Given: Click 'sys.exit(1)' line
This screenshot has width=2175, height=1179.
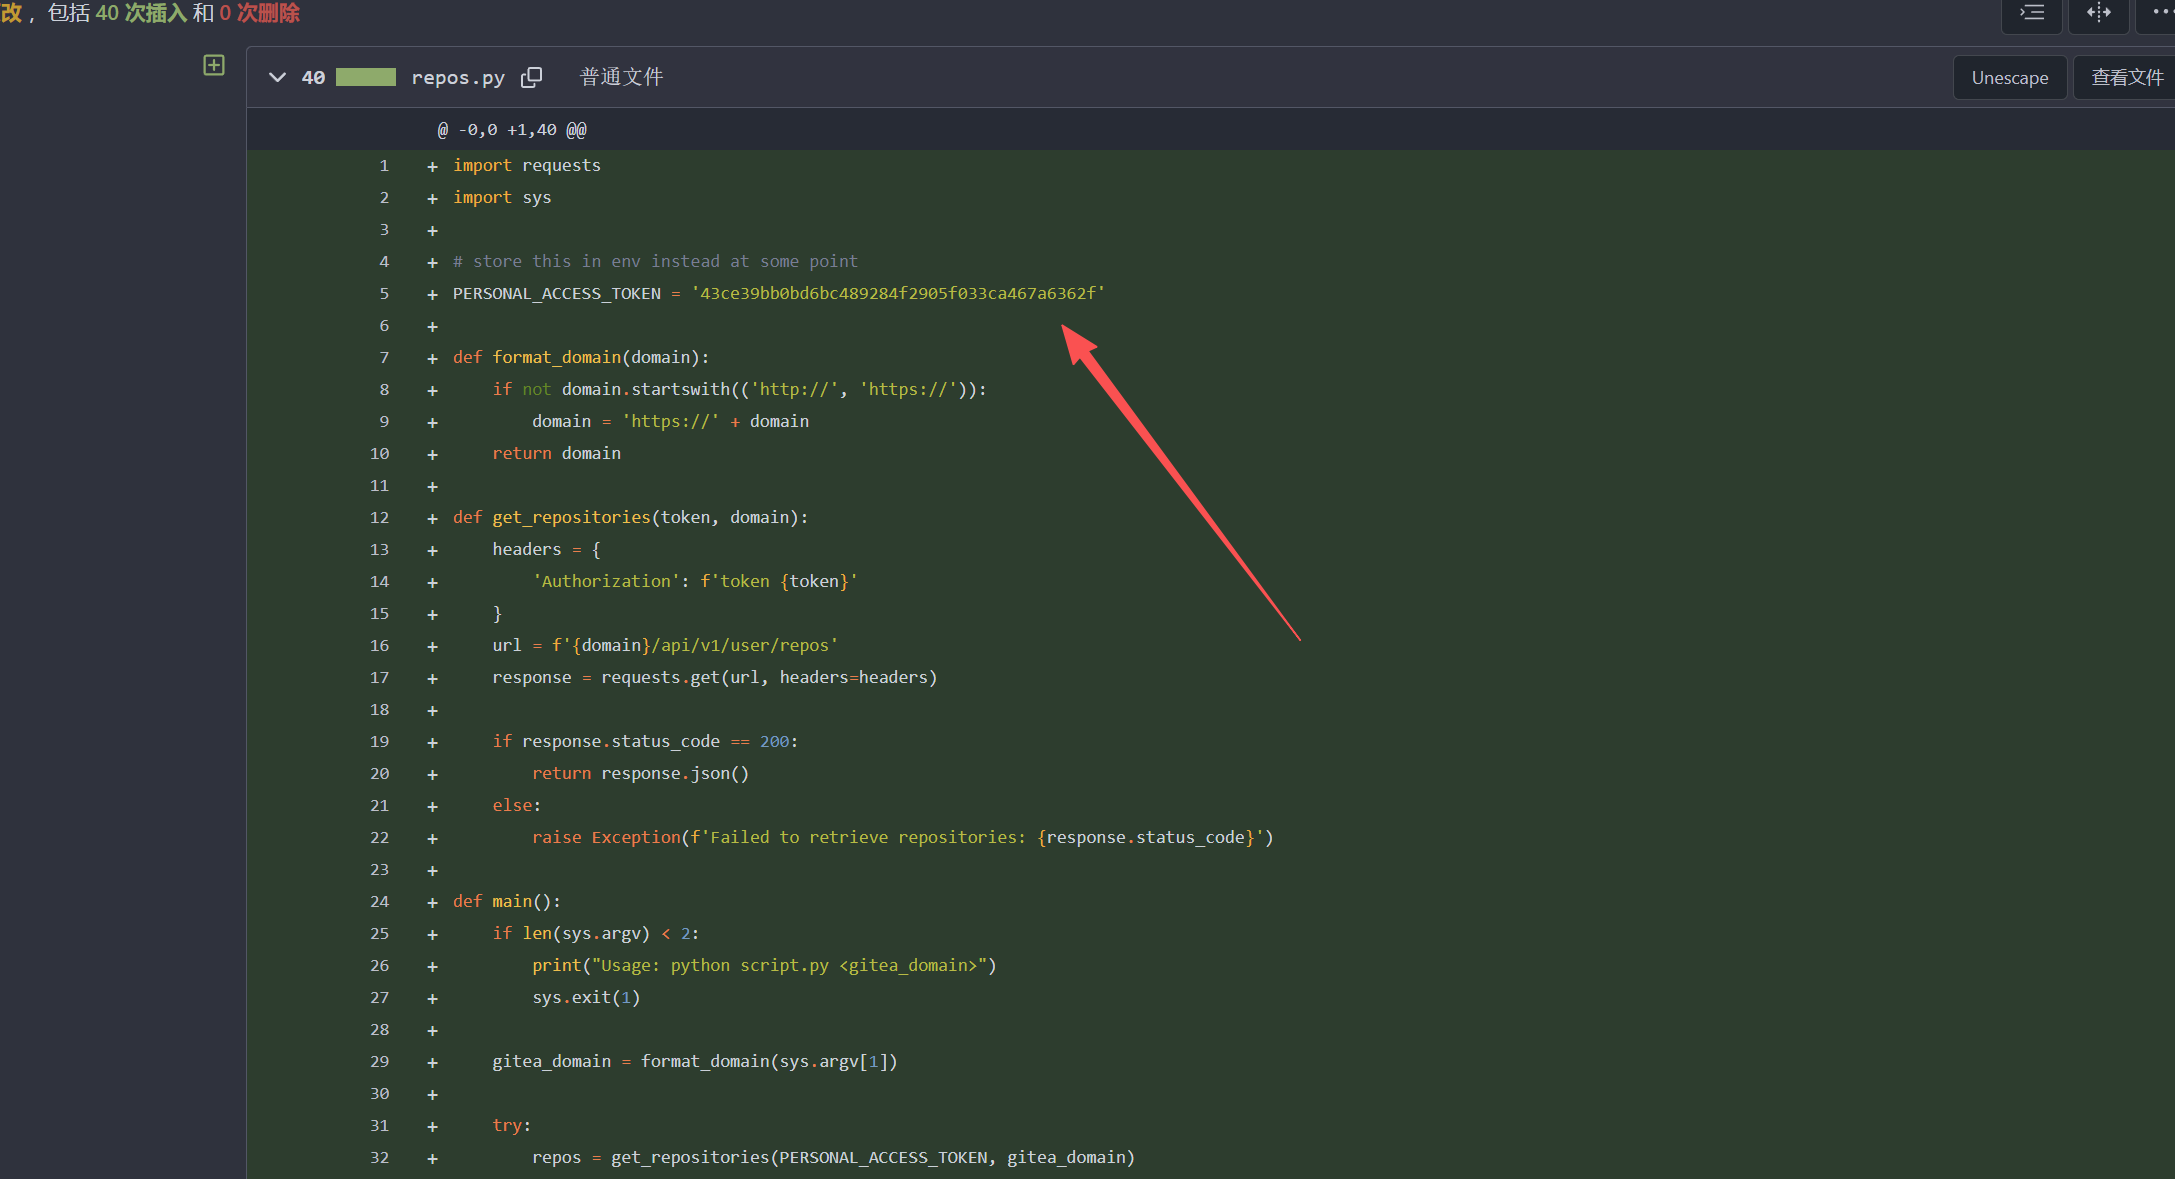Looking at the screenshot, I should coord(586,997).
